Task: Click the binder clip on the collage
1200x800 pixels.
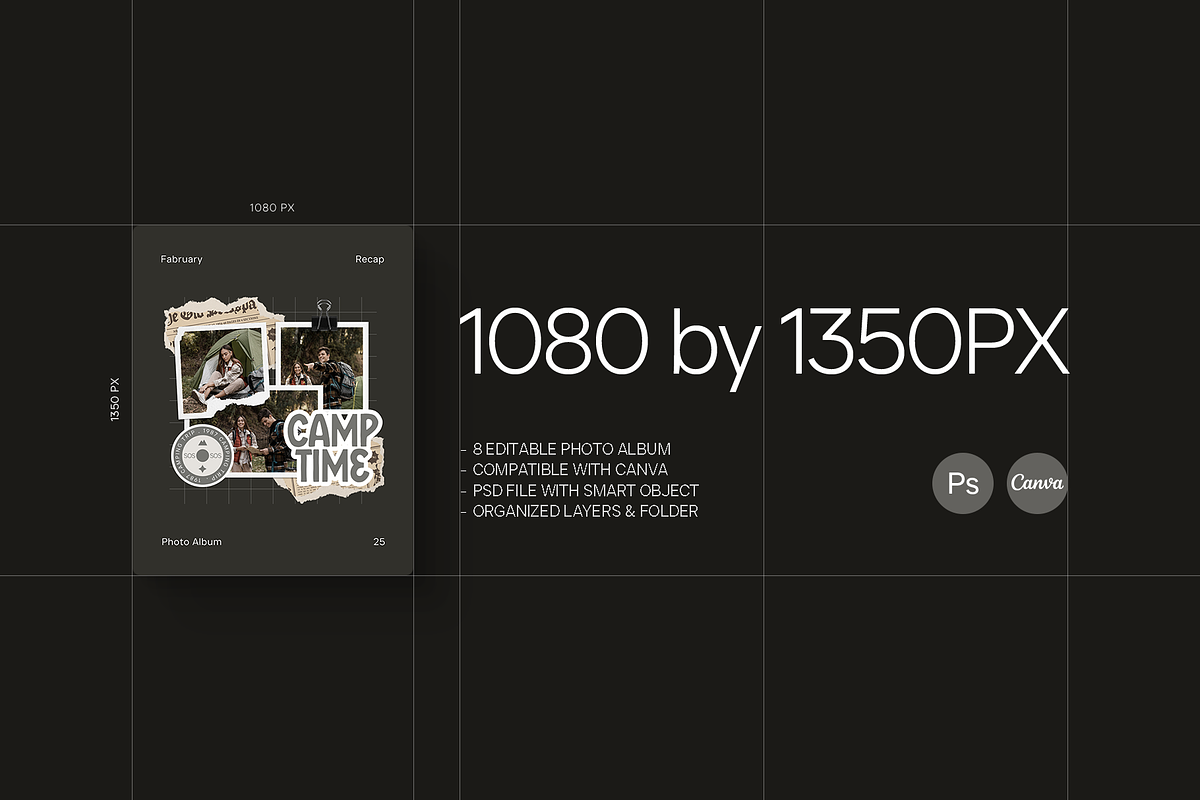Action: coord(324,313)
